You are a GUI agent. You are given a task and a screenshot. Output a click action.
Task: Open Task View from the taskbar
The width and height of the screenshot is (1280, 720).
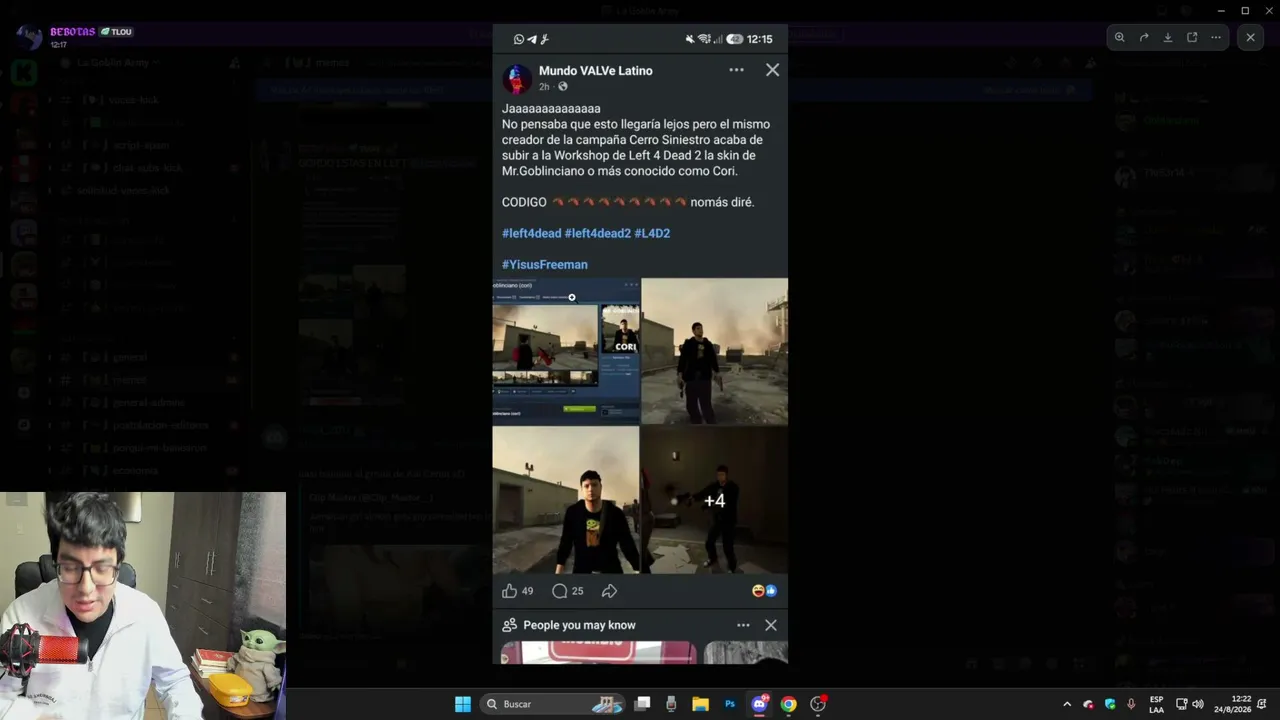pyautogui.click(x=643, y=704)
